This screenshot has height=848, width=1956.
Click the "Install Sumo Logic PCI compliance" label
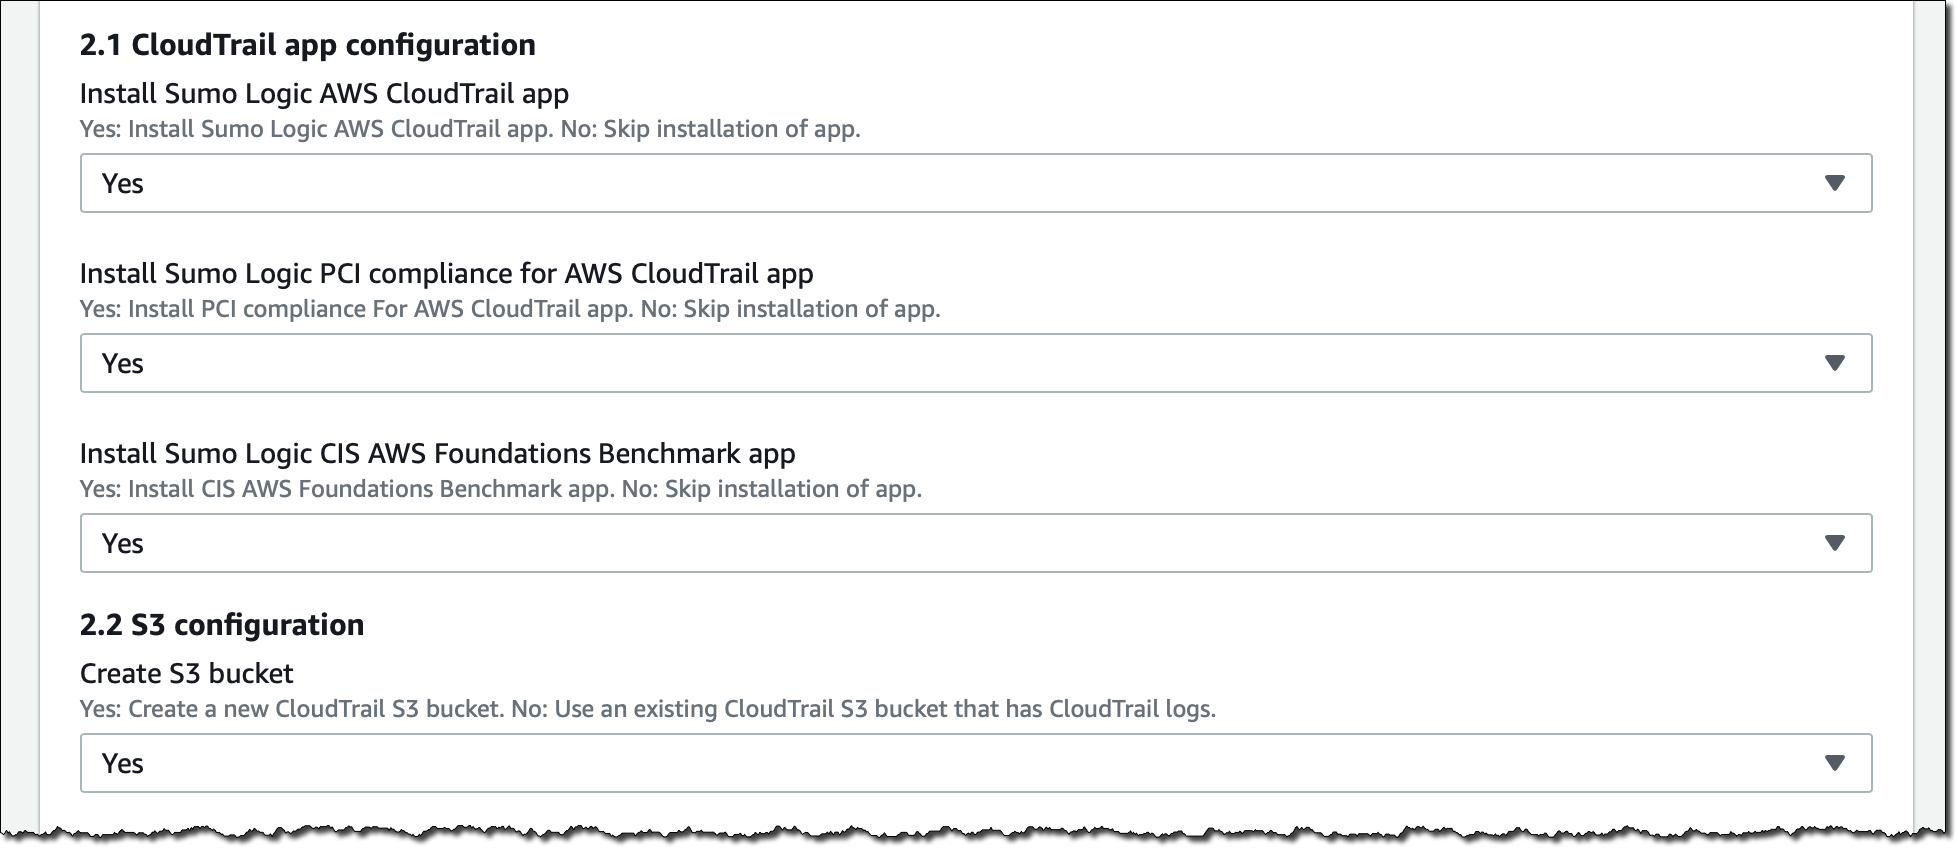[446, 274]
